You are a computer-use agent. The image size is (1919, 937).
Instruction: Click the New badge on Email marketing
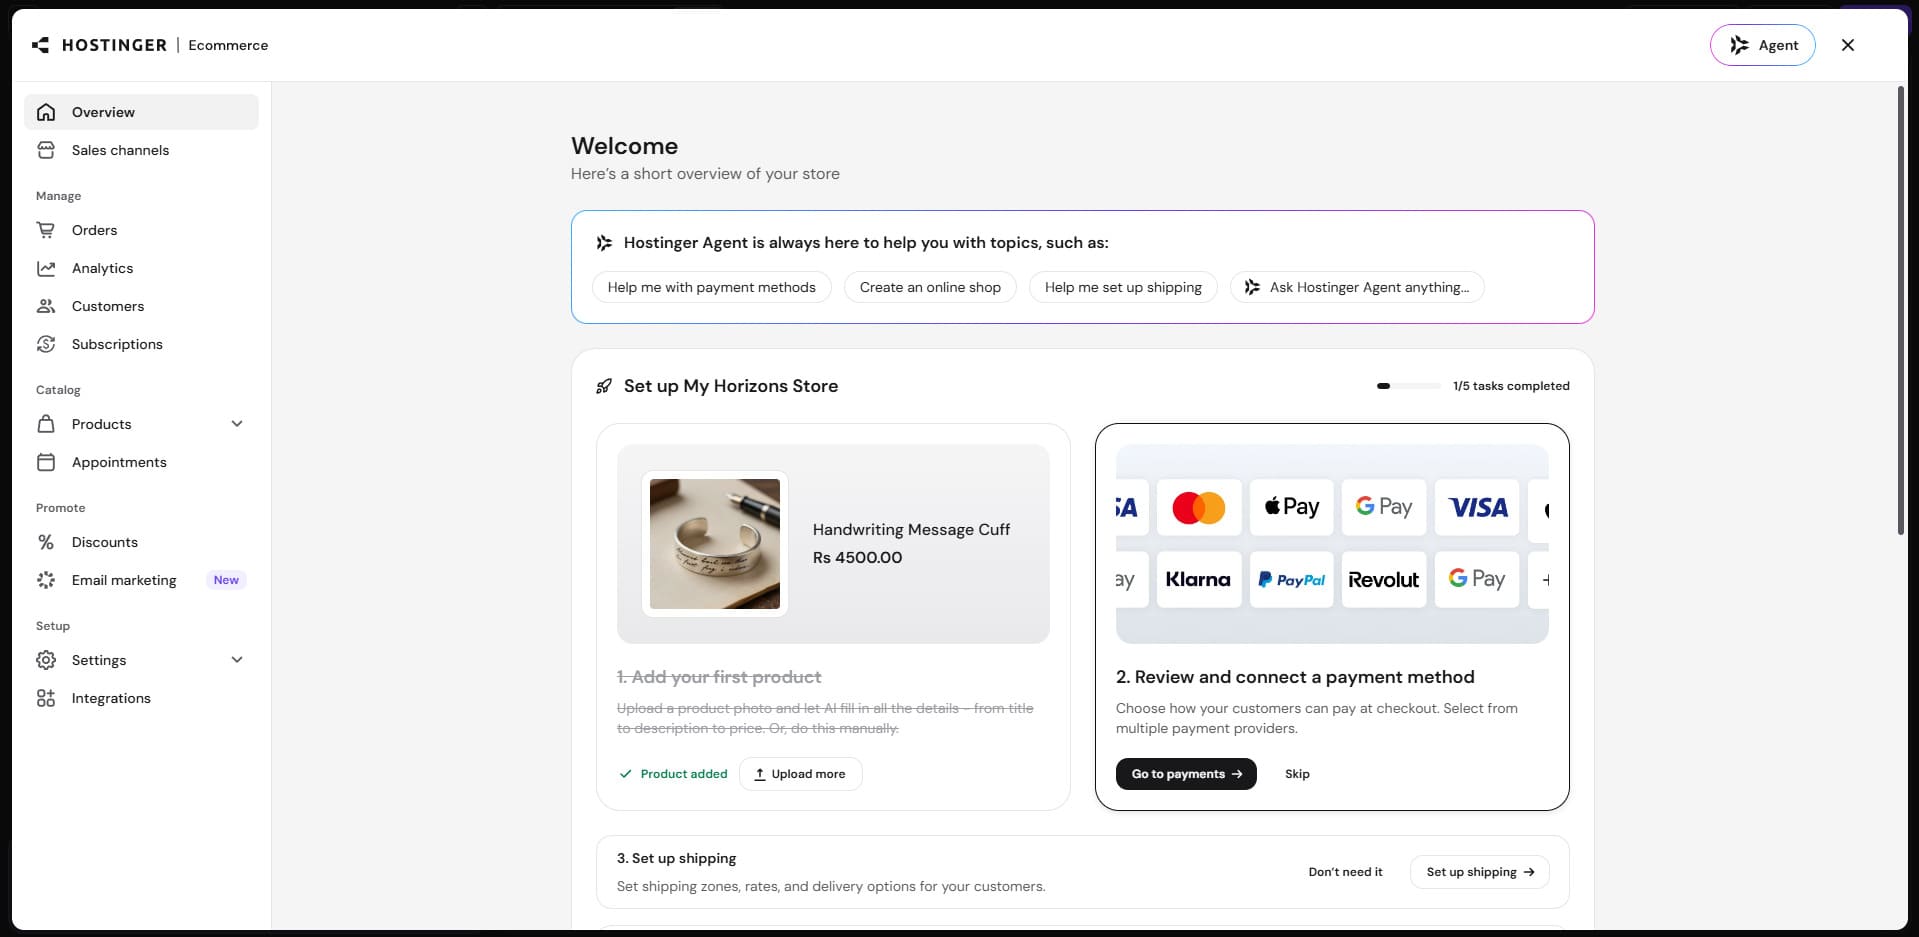(226, 580)
